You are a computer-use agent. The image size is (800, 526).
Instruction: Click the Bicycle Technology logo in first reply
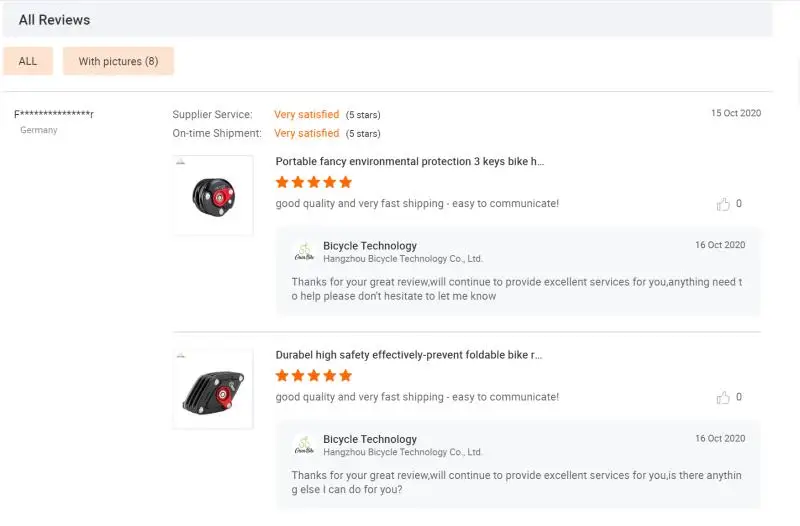(x=304, y=252)
